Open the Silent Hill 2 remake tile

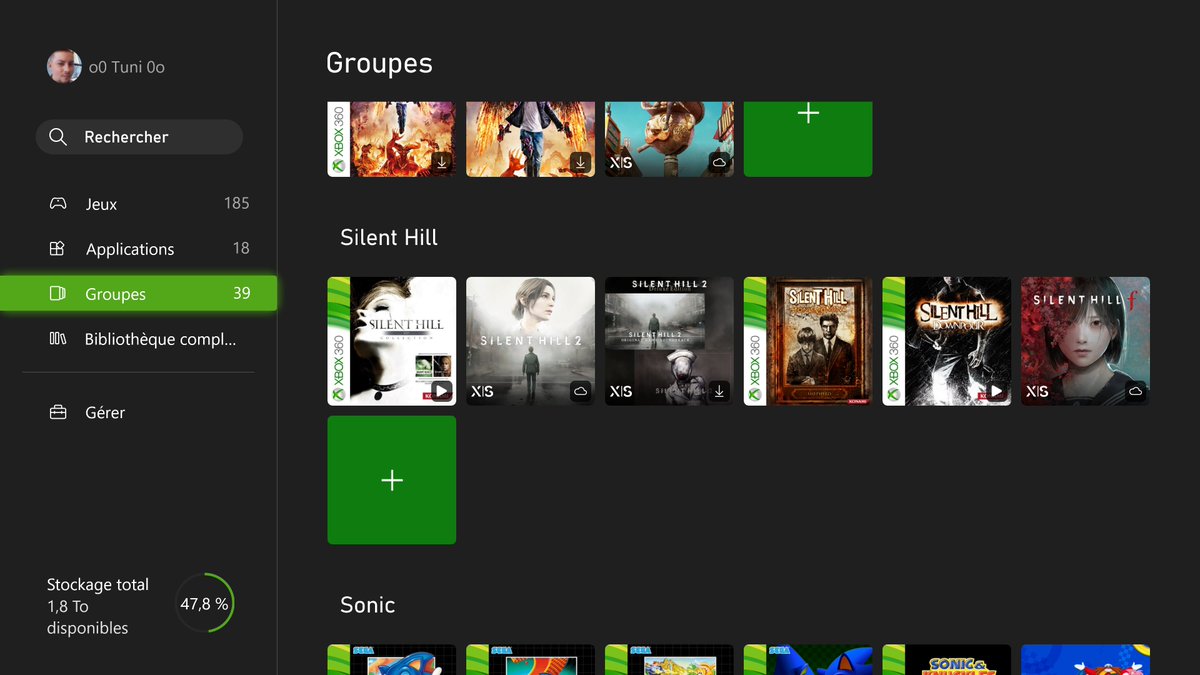tap(530, 341)
